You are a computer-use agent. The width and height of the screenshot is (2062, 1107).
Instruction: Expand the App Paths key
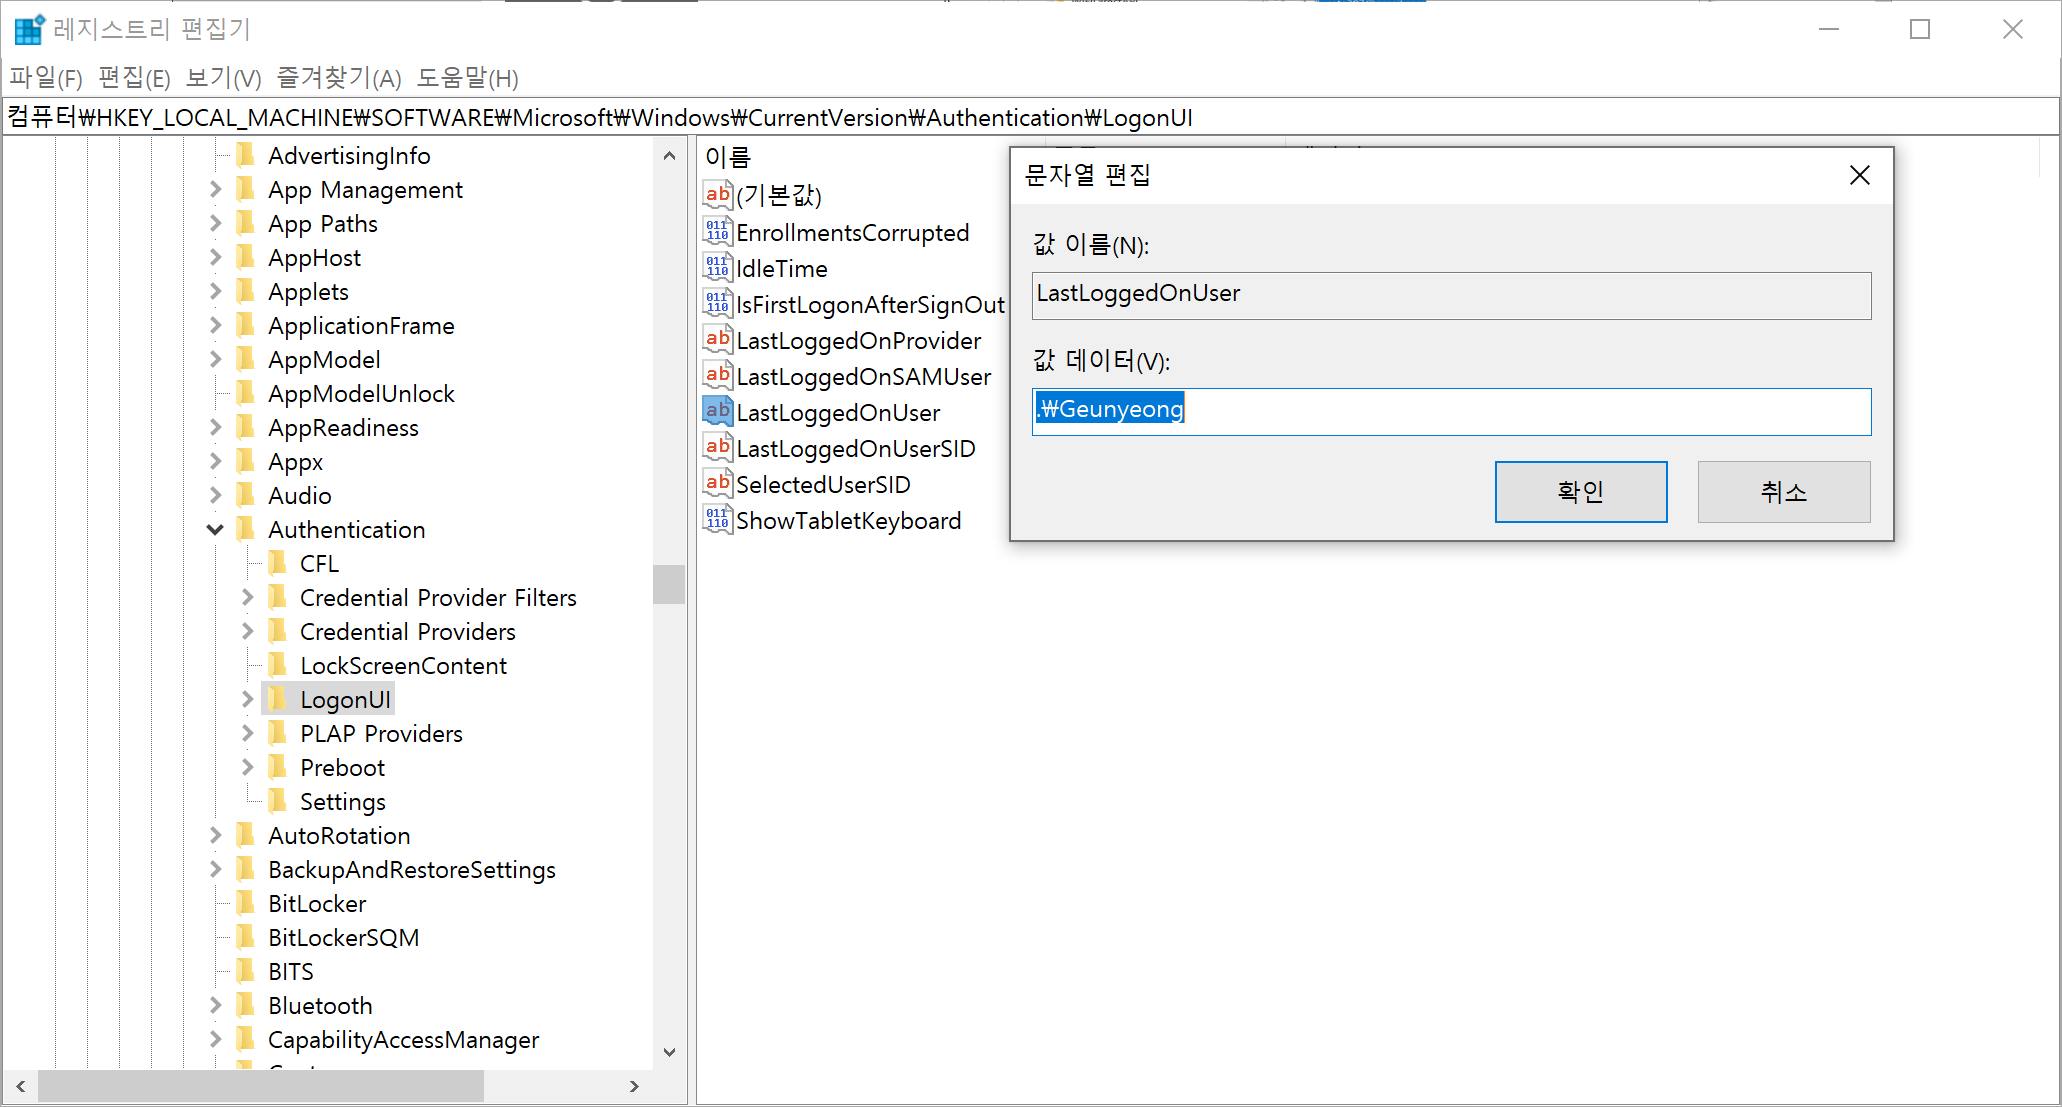click(x=215, y=224)
